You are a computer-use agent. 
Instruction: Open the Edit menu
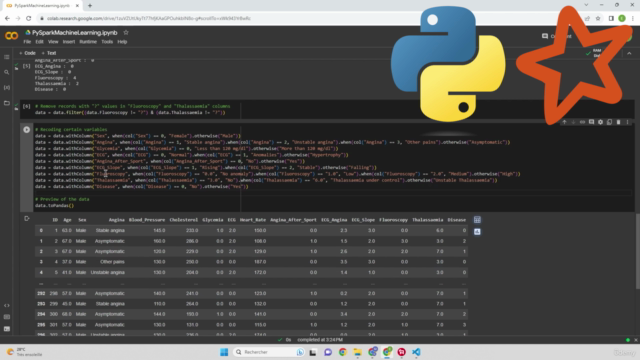pyautogui.click(x=39, y=42)
